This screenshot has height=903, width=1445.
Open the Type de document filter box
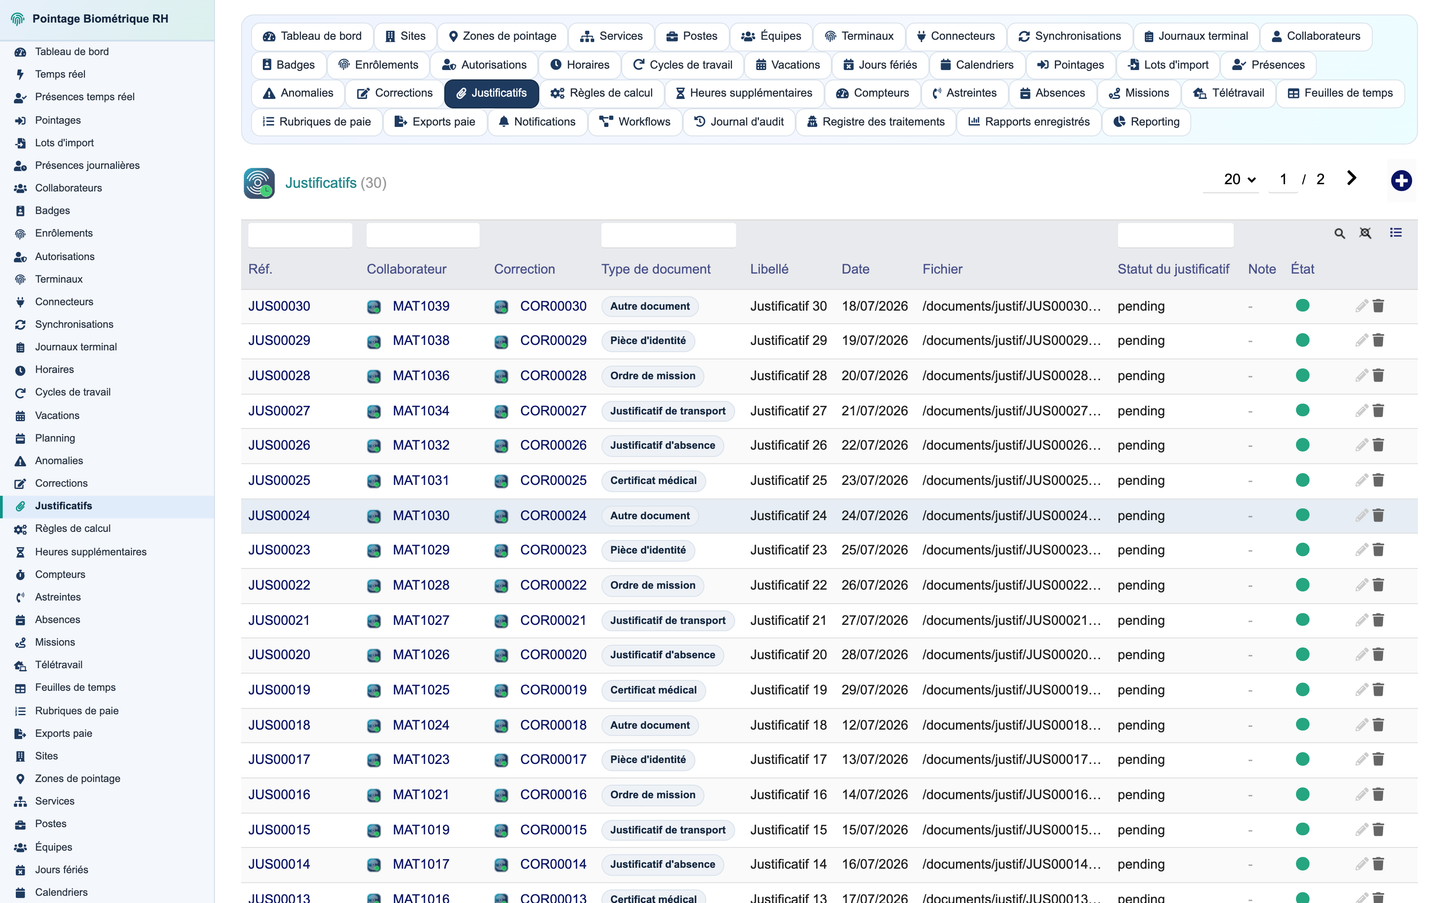click(668, 235)
